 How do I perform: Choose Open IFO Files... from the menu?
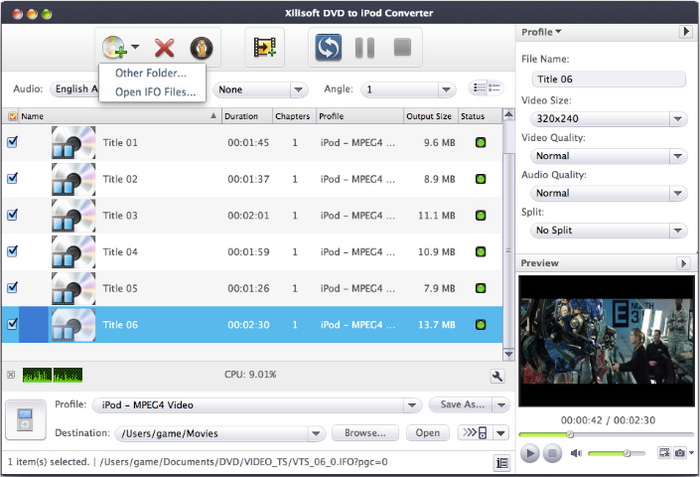[155, 92]
